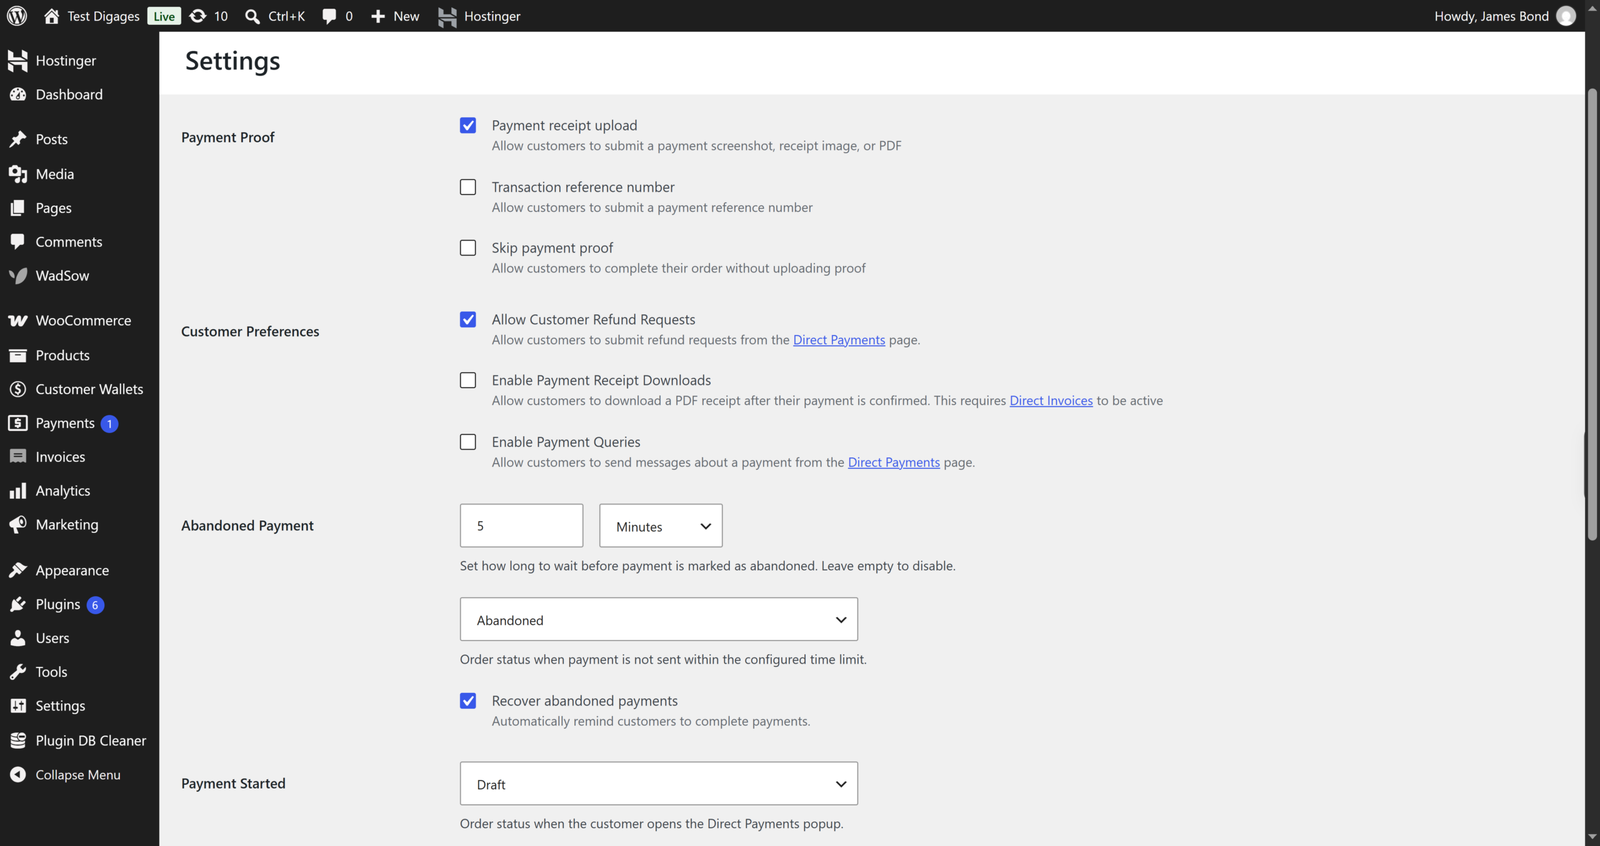Open the comments bubble in top bar
The width and height of the screenshot is (1600, 846).
tap(329, 16)
